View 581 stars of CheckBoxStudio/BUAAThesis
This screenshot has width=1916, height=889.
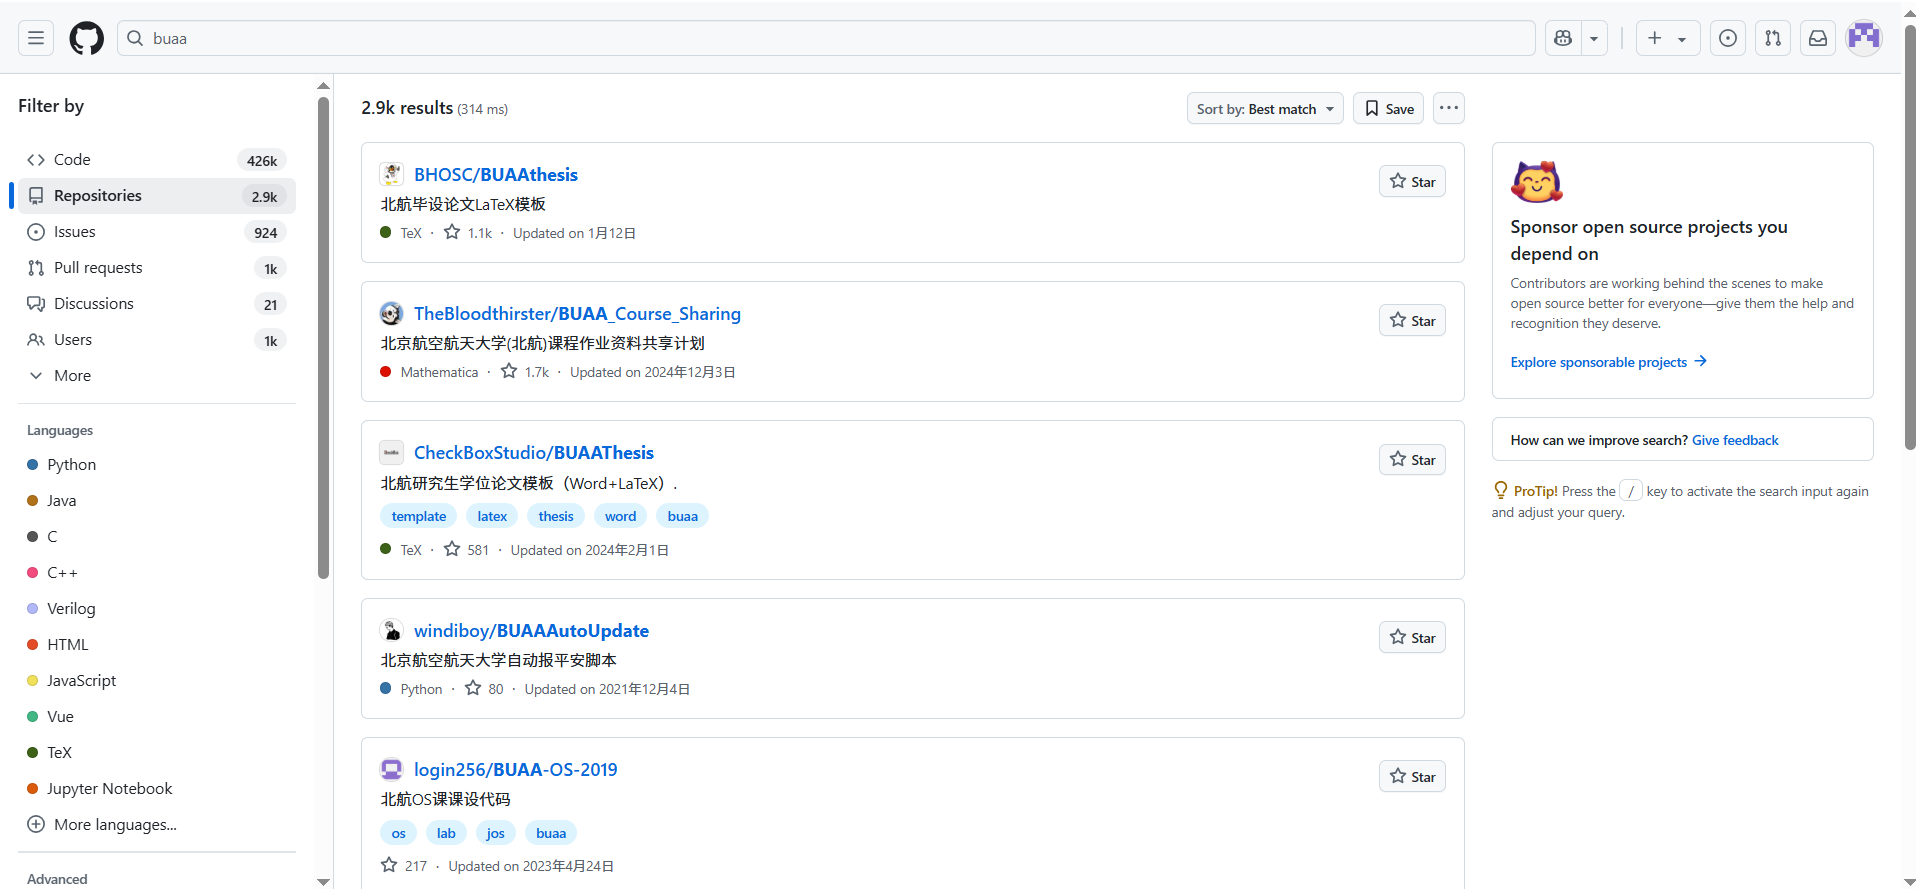coord(466,550)
